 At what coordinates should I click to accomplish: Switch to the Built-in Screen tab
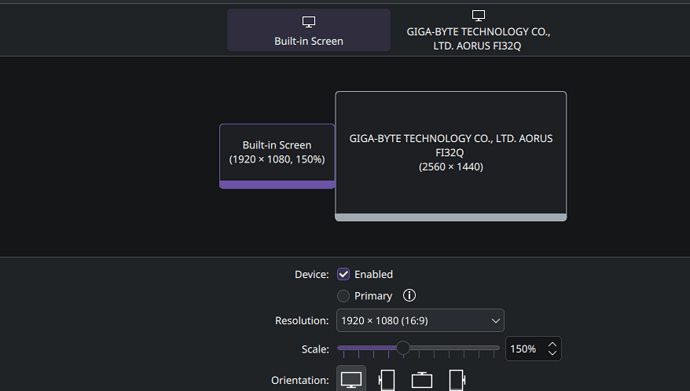coord(308,30)
